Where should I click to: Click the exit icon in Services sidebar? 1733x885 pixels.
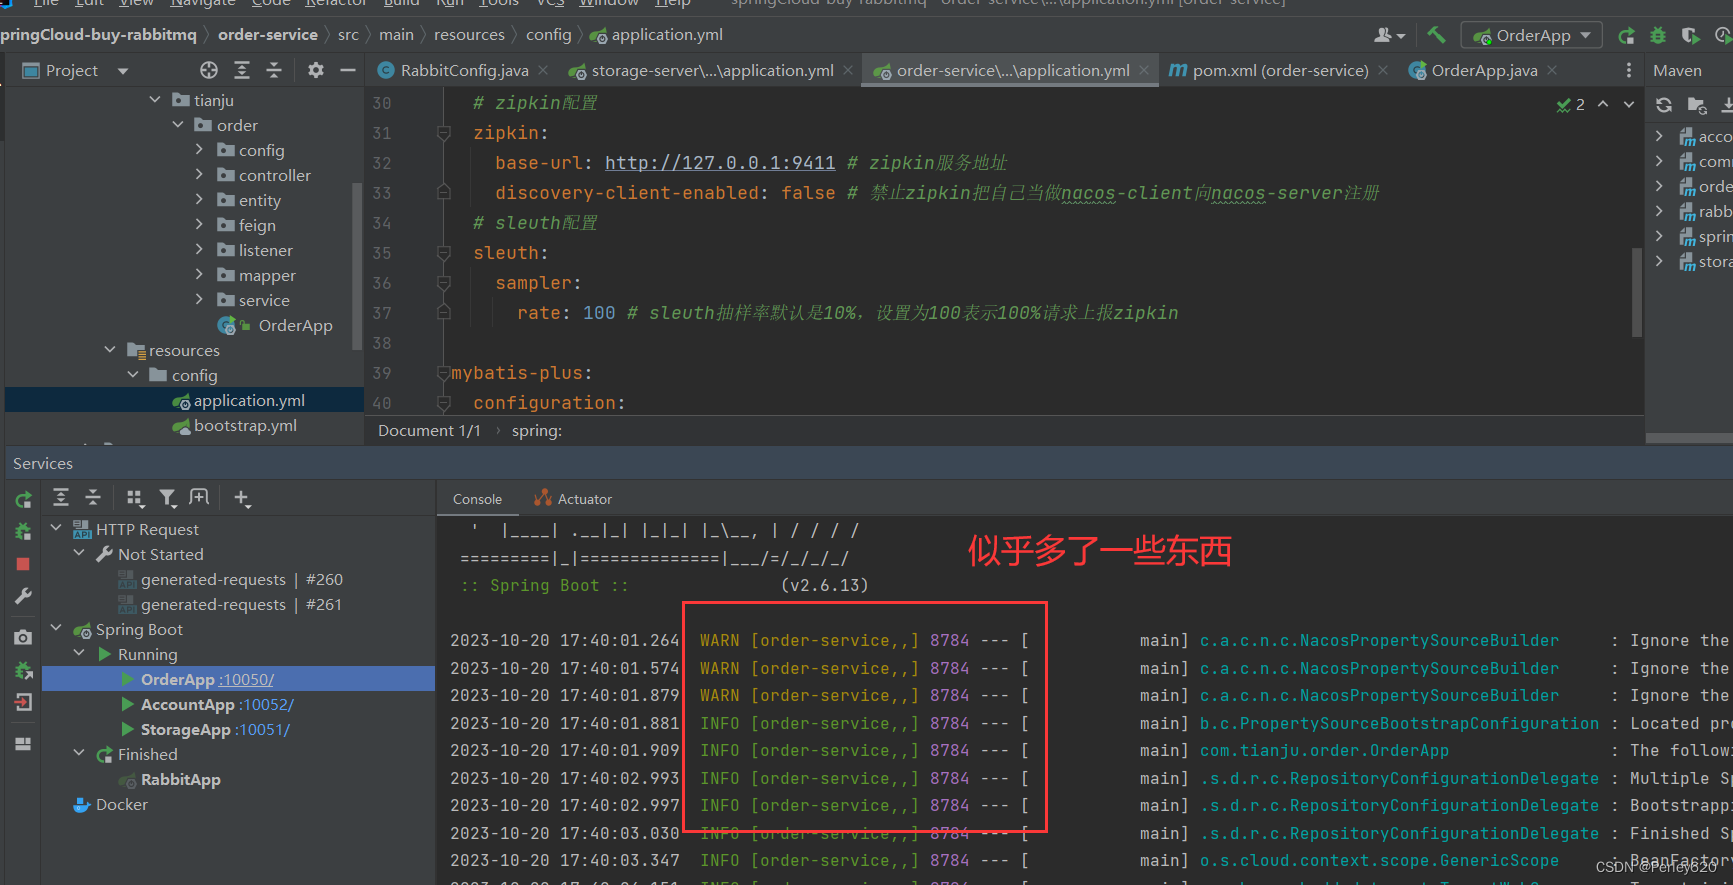coord(23,702)
